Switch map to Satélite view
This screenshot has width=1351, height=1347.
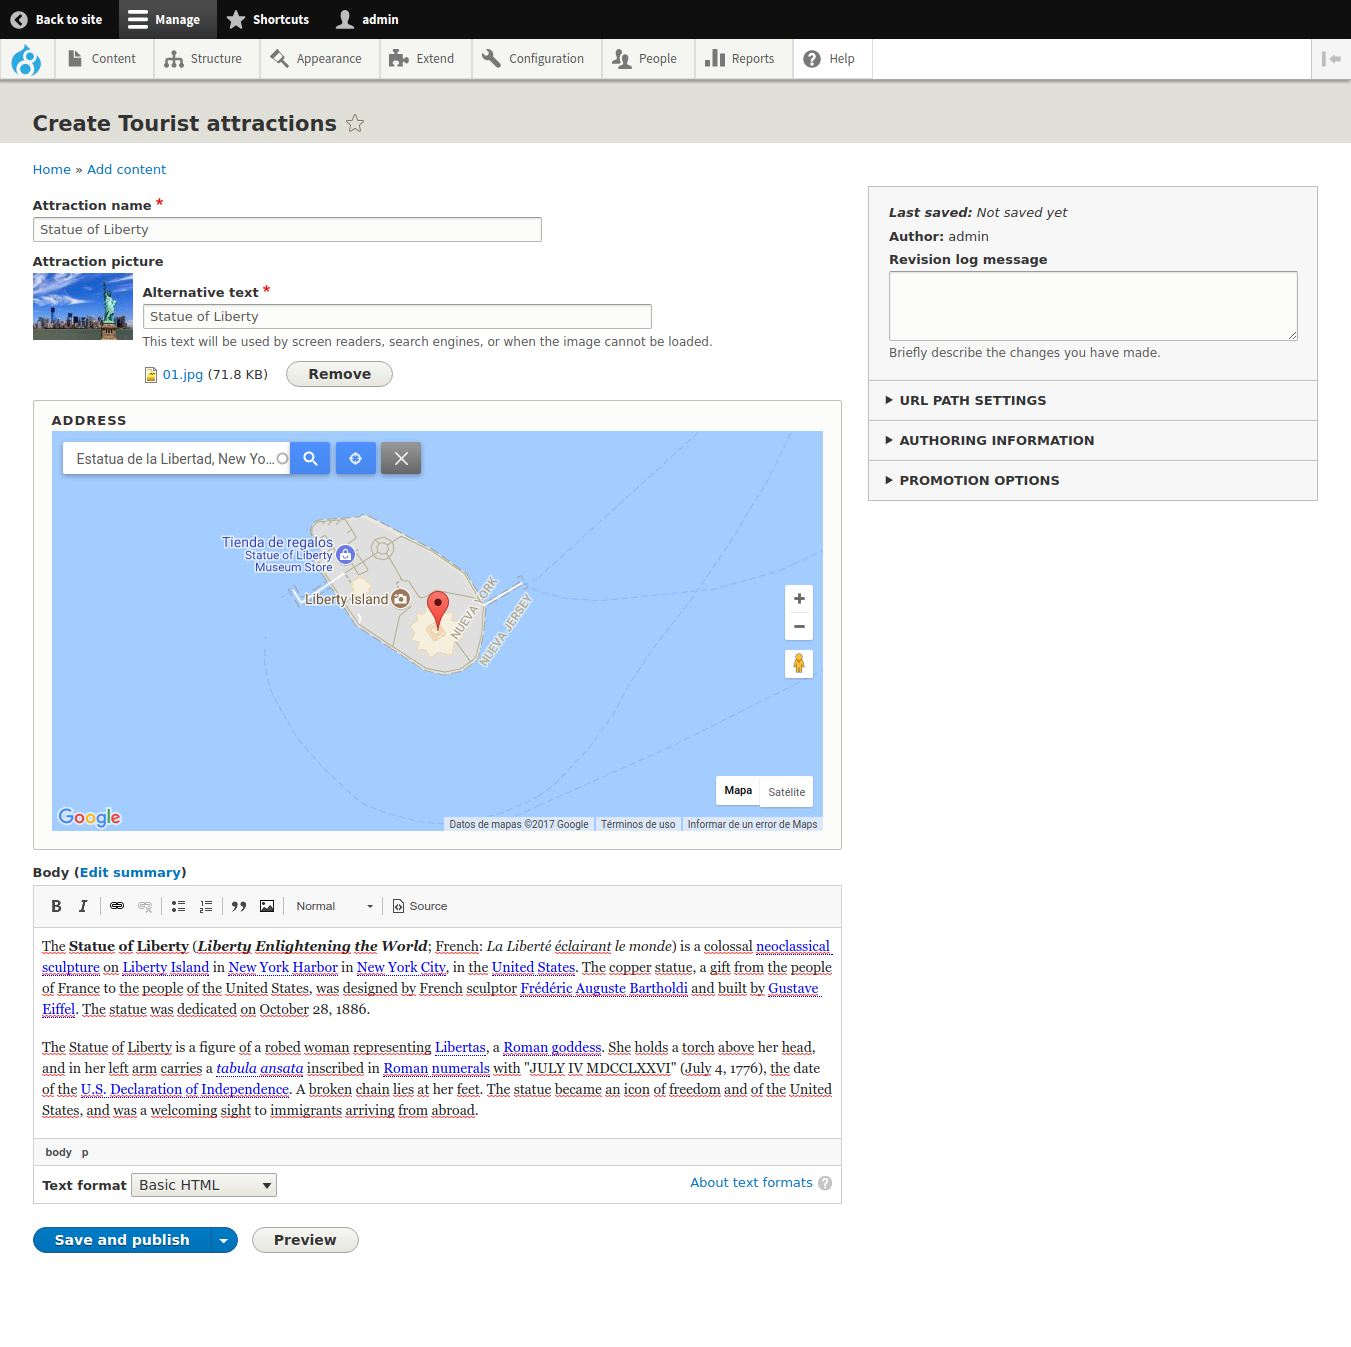tap(786, 792)
